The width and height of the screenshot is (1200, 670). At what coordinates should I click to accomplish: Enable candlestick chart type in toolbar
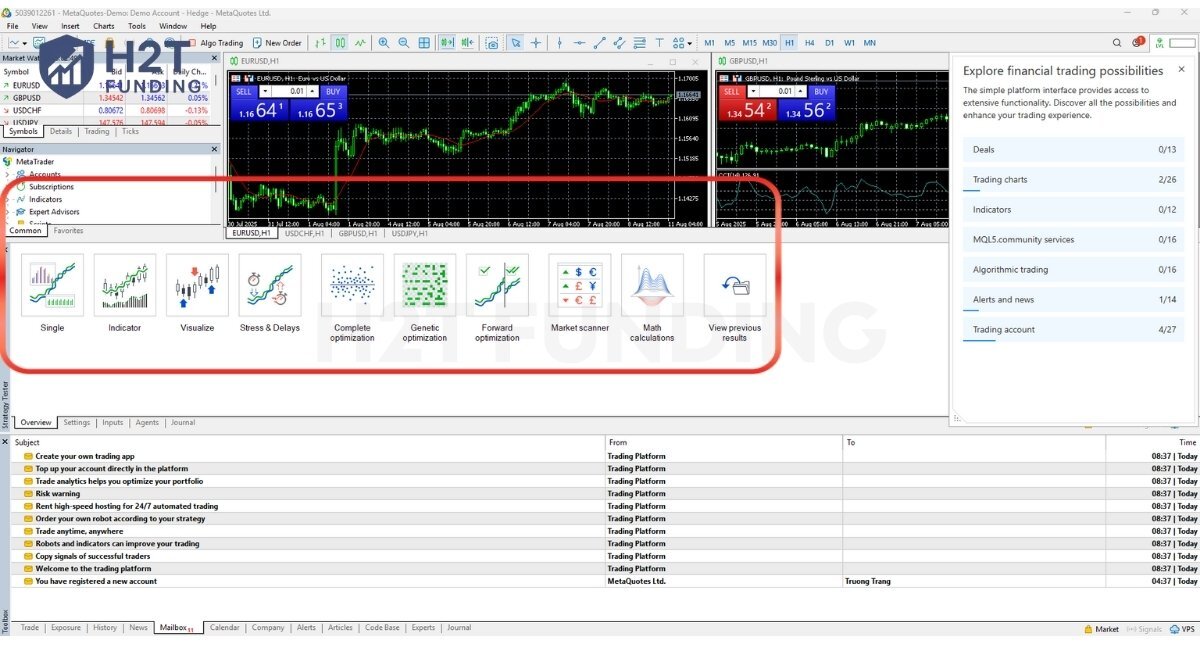click(x=340, y=43)
